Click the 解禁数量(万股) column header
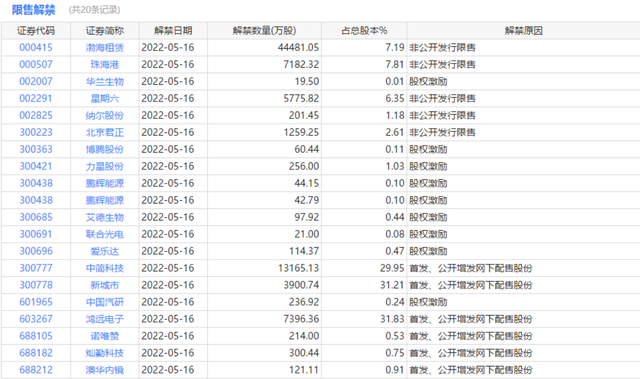The height and width of the screenshot is (379, 640). [x=264, y=31]
